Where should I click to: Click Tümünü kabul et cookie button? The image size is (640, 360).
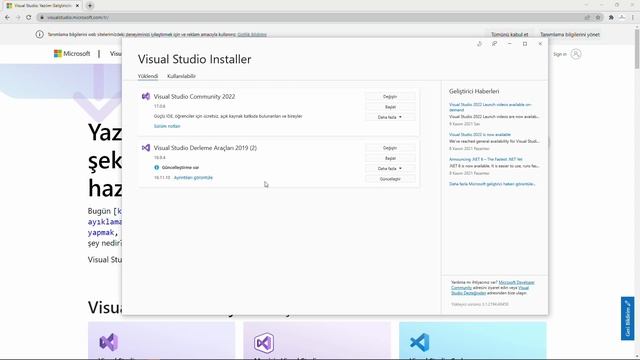510,35
